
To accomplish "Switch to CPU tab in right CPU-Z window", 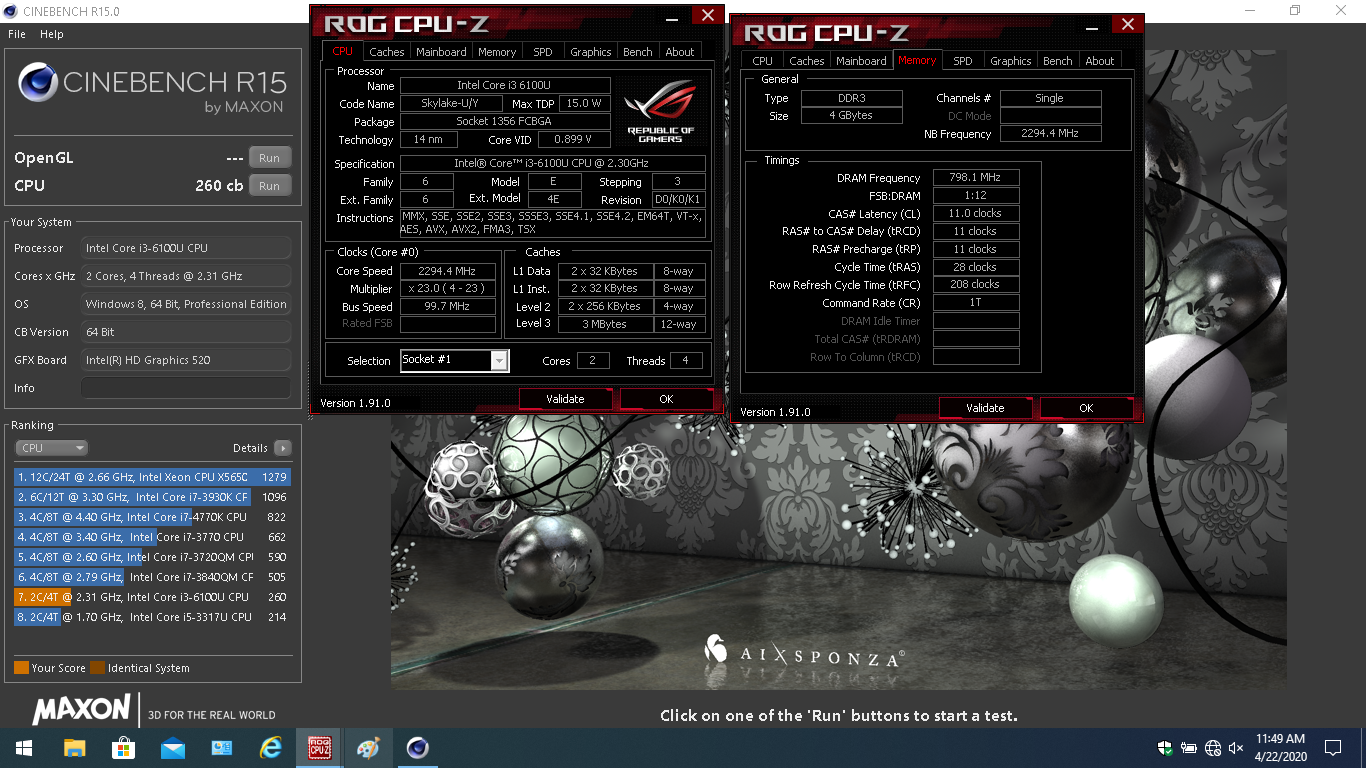I will tap(763, 61).
